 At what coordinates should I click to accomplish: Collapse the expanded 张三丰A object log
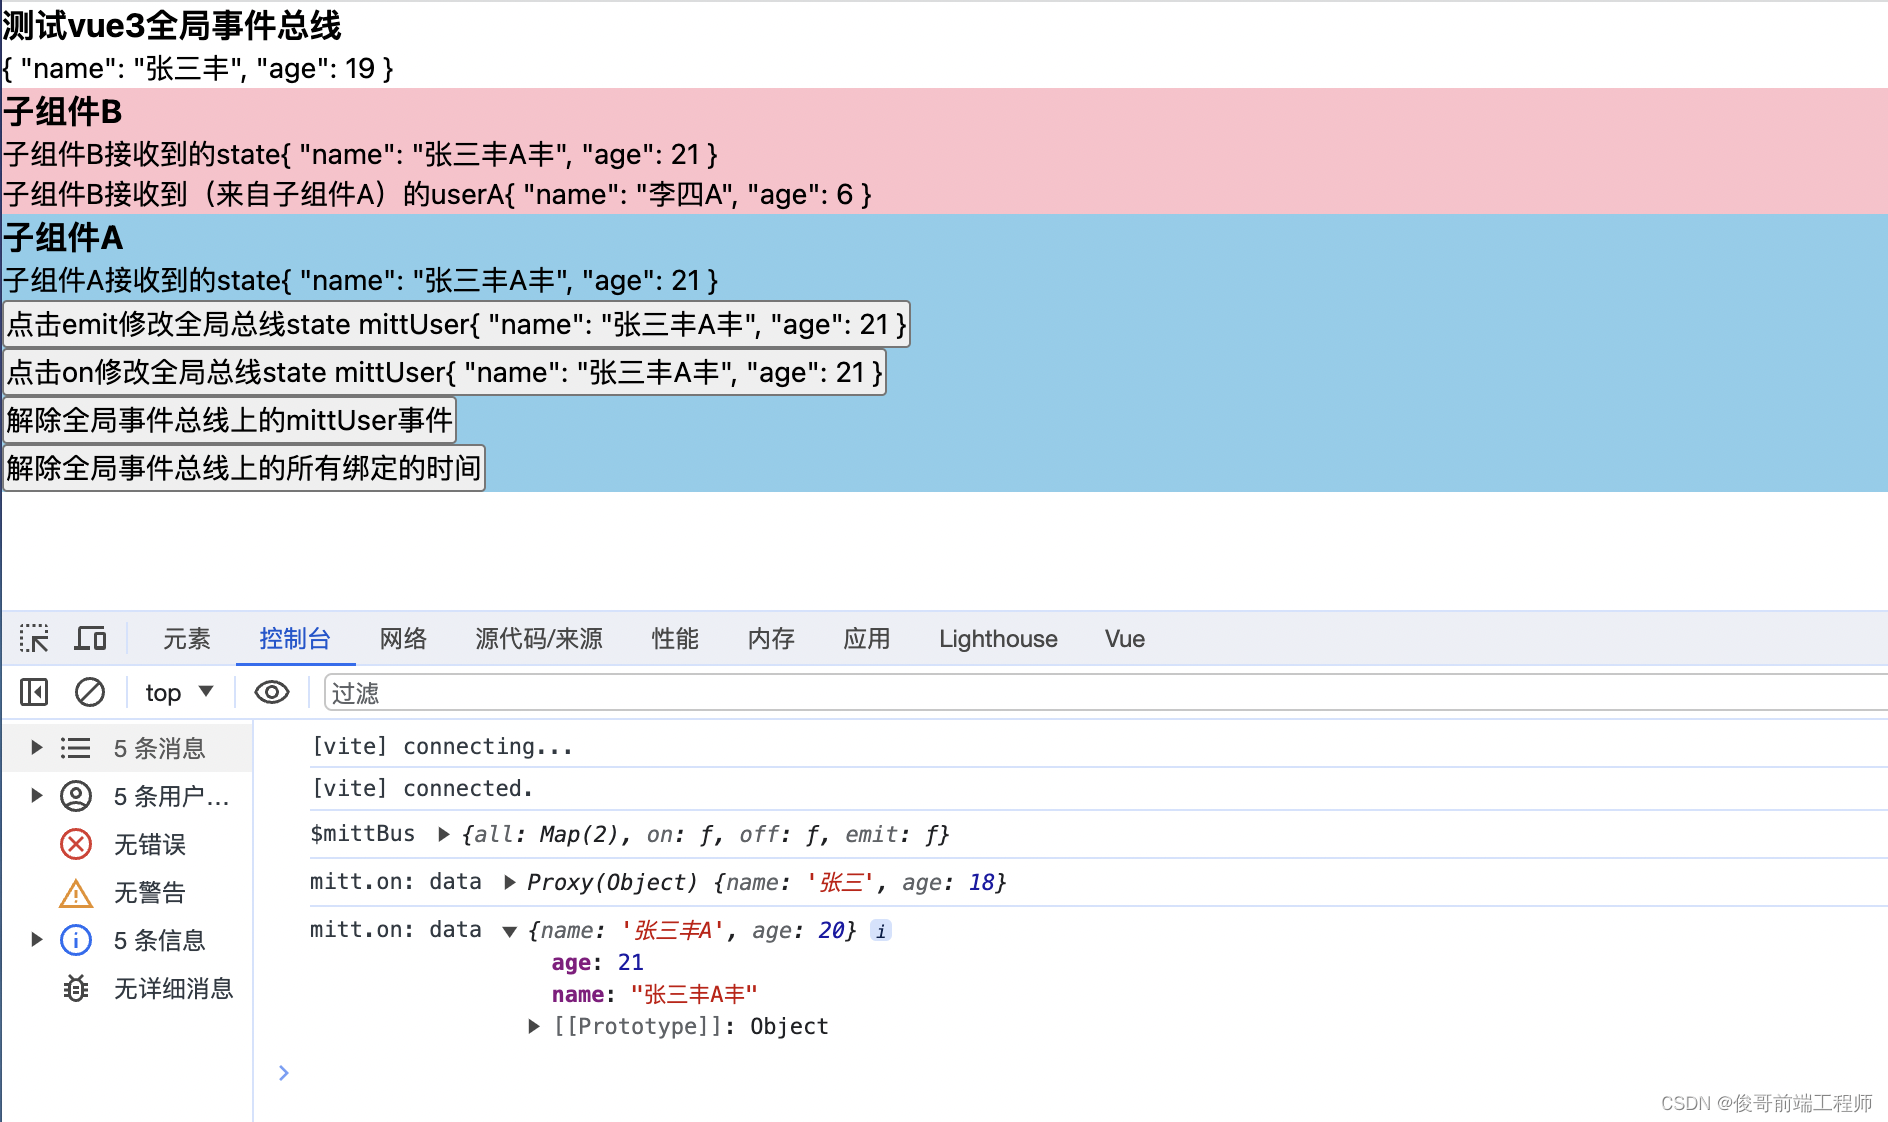click(510, 931)
